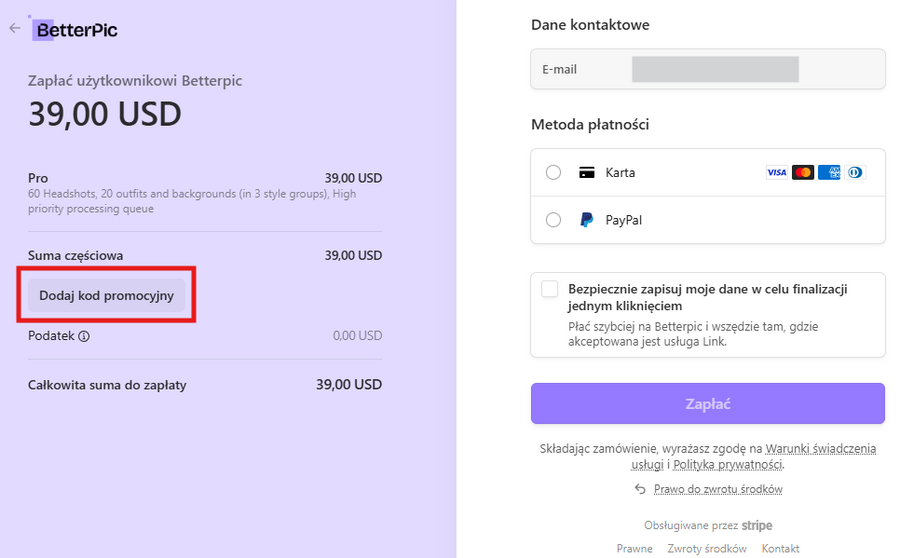Image resolution: width=900 pixels, height=558 pixels.
Task: Click the E-mail input field
Action: pos(715,70)
